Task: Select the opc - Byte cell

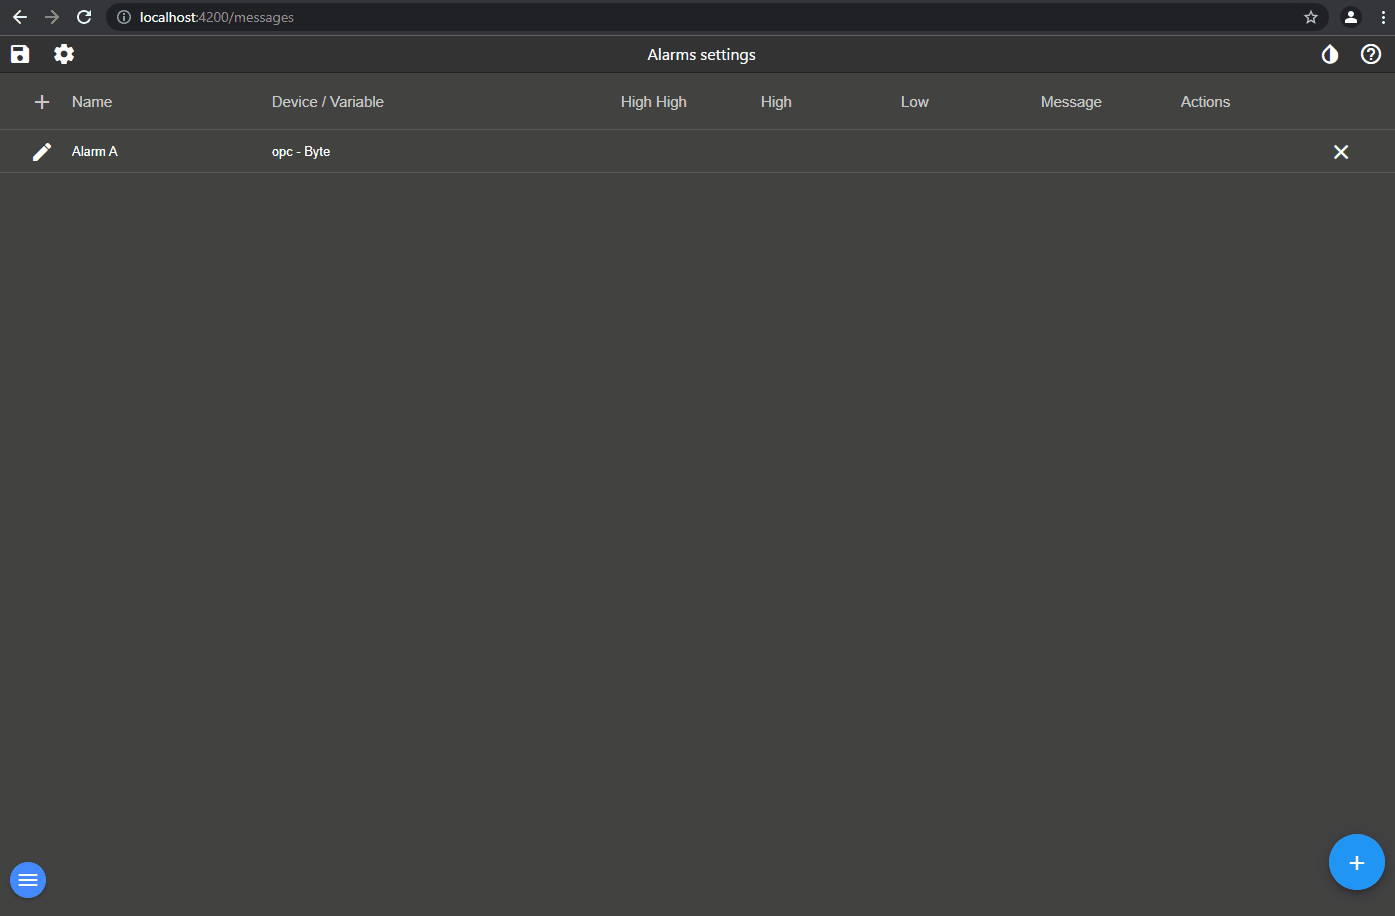Action: (x=301, y=152)
